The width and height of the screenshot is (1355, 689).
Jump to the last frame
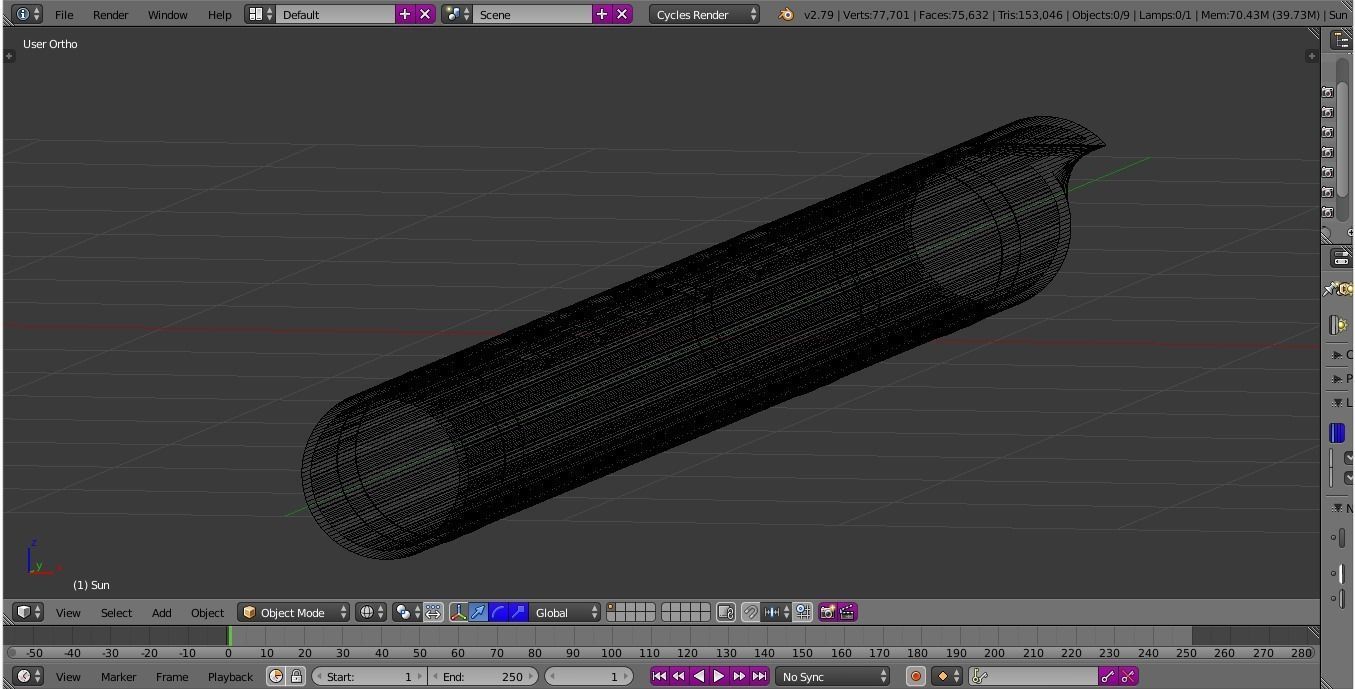[x=759, y=676]
